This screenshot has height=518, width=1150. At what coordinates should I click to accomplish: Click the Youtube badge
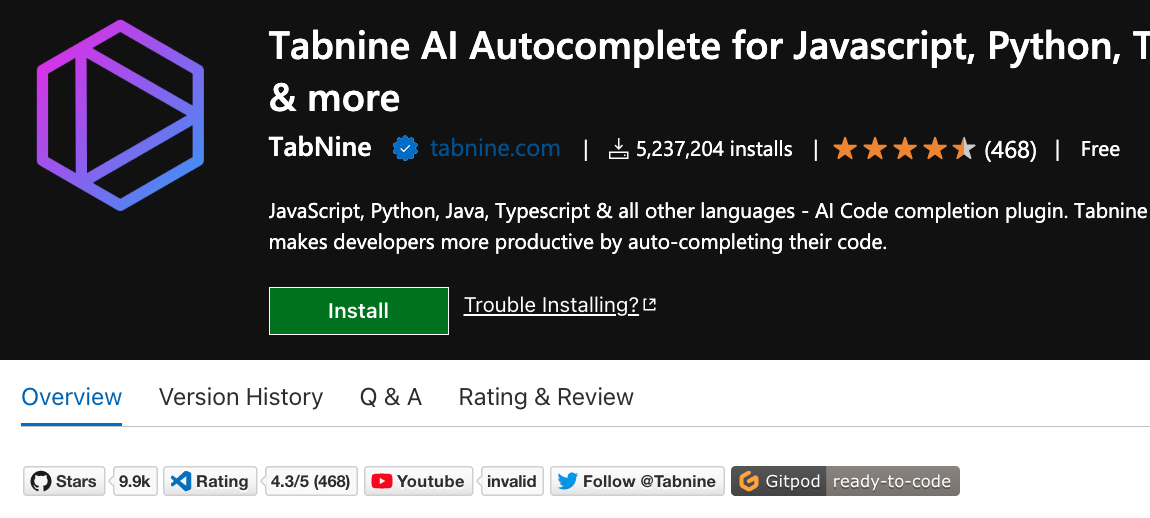coord(418,481)
